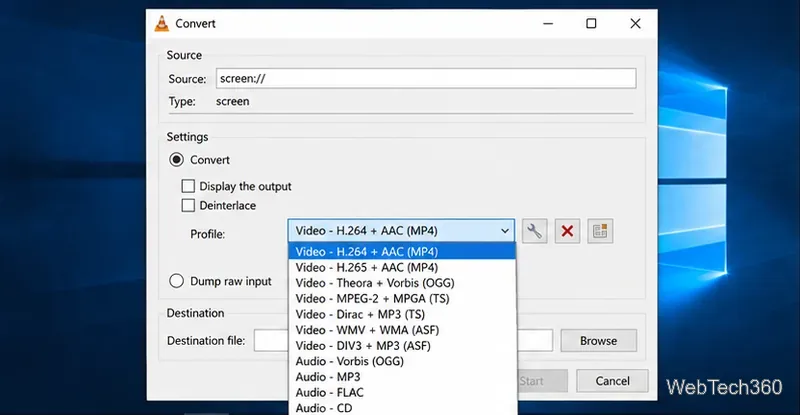Choose Video - Dirac + MP3 (TS) option
800x415 pixels.
402,314
